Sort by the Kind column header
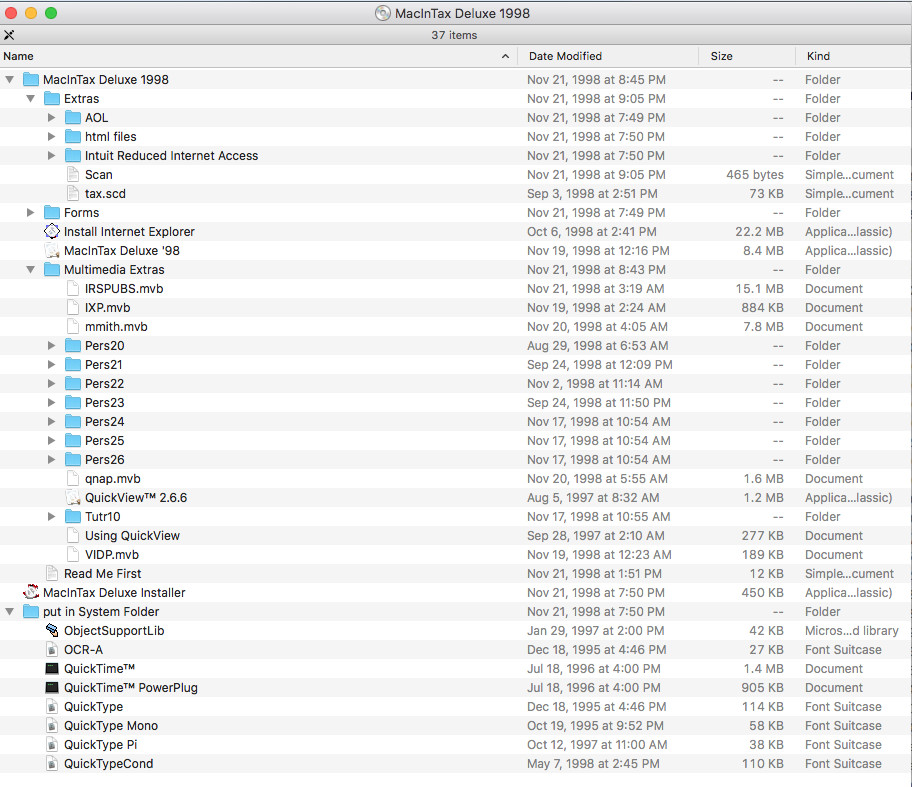The image size is (912, 787). tap(853, 56)
